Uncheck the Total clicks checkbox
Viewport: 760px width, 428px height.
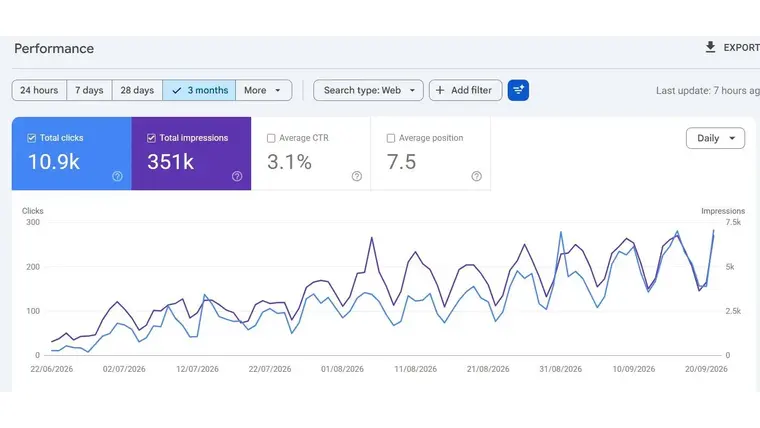32,138
